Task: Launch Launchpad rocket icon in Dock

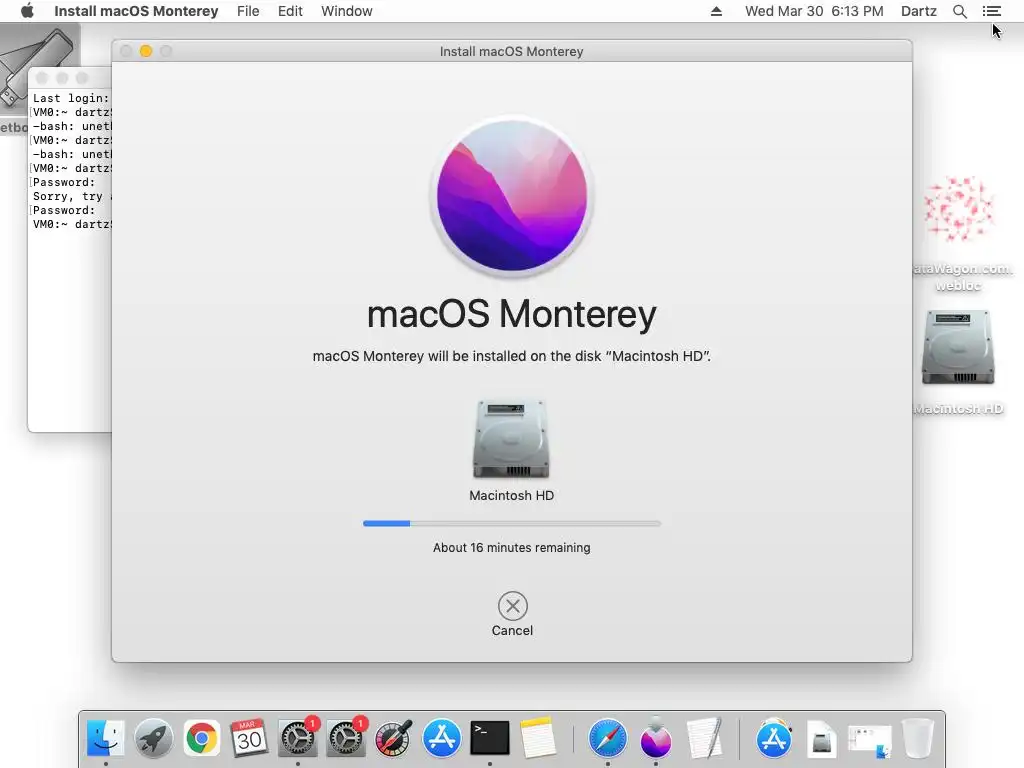Action: [153, 739]
